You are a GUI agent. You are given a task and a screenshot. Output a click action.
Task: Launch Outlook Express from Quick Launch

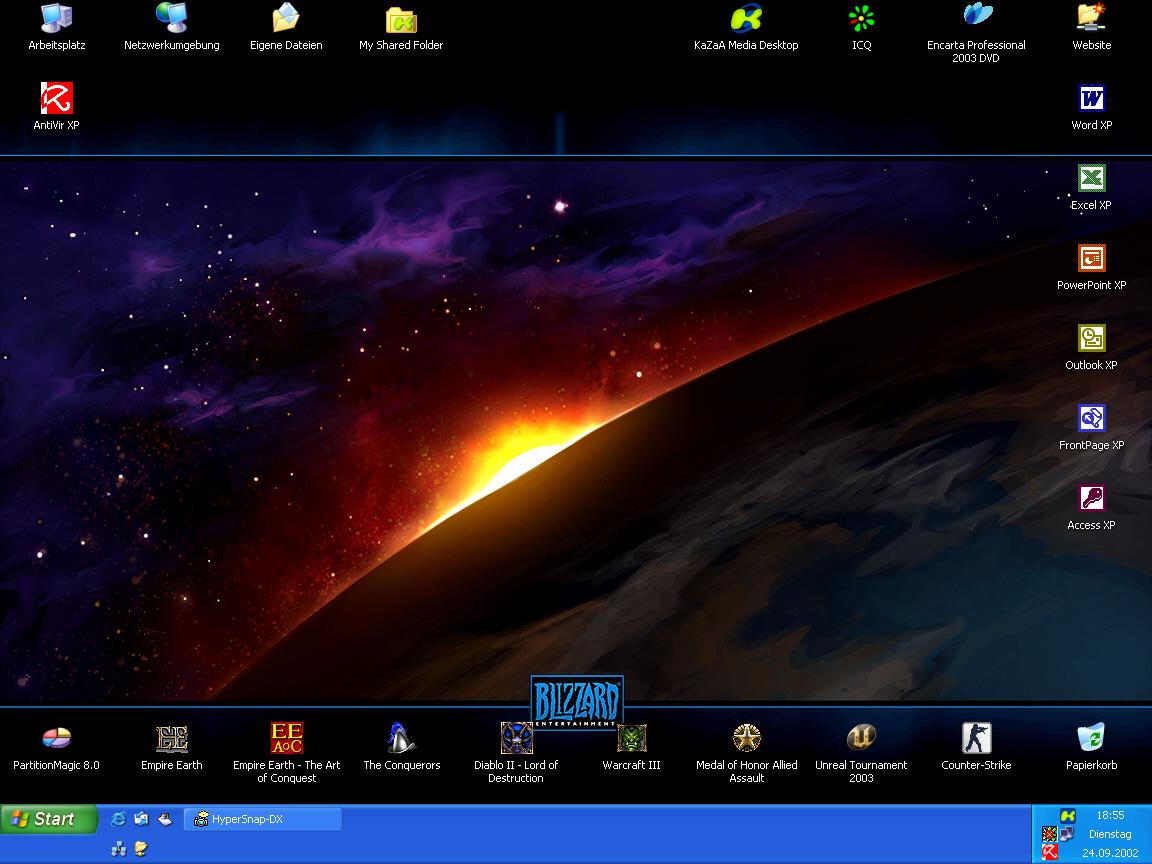pyautogui.click(x=141, y=818)
